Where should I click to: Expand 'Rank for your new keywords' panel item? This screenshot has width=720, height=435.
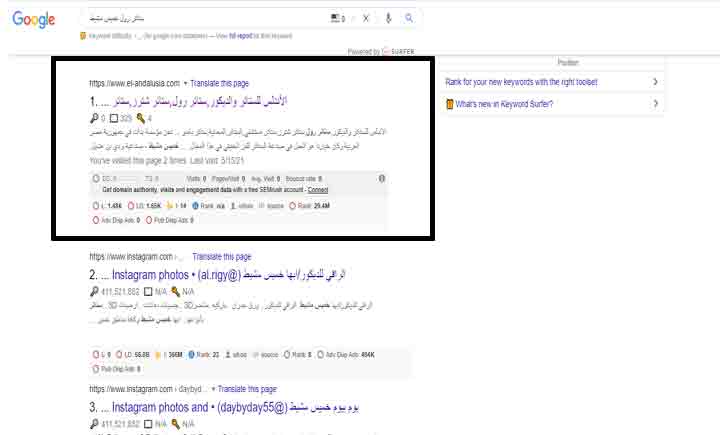coord(655,81)
